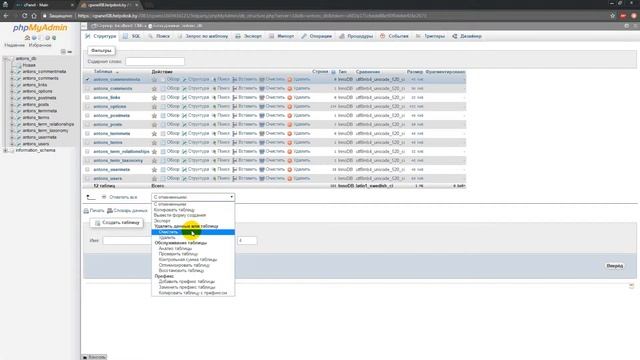Check the antons_posts row checkbox
The image size is (640, 360).
pos(87,124)
